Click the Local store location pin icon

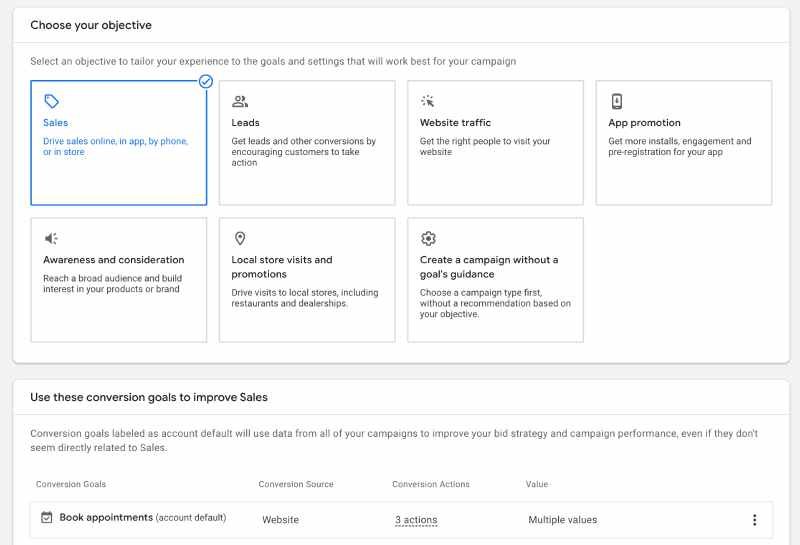(x=240, y=238)
